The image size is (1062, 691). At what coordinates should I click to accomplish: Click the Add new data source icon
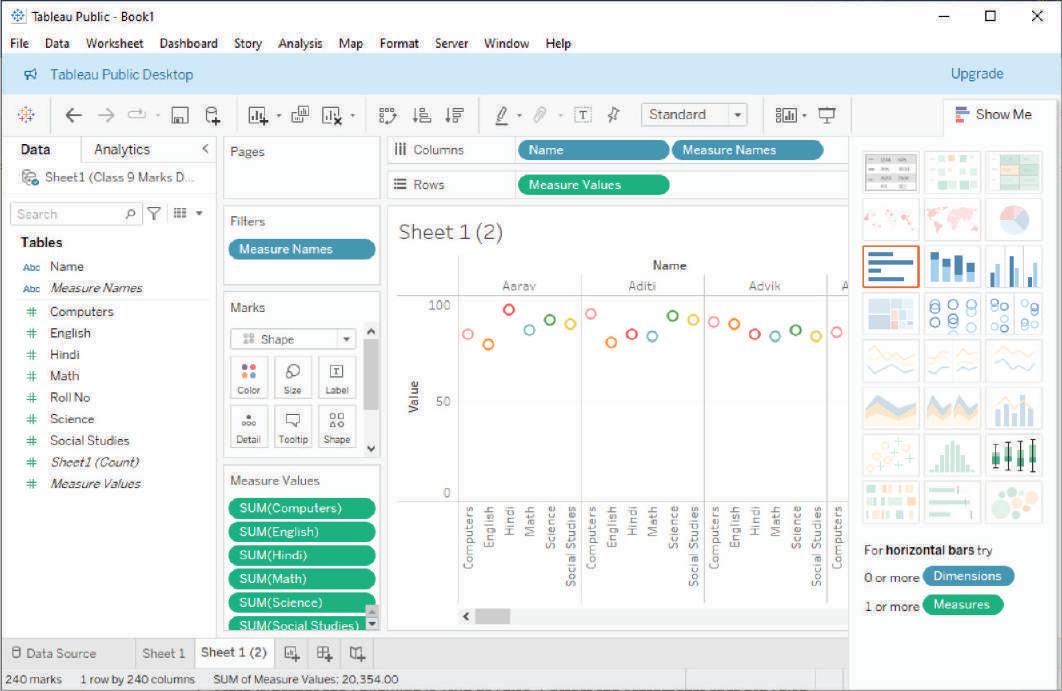(x=213, y=115)
